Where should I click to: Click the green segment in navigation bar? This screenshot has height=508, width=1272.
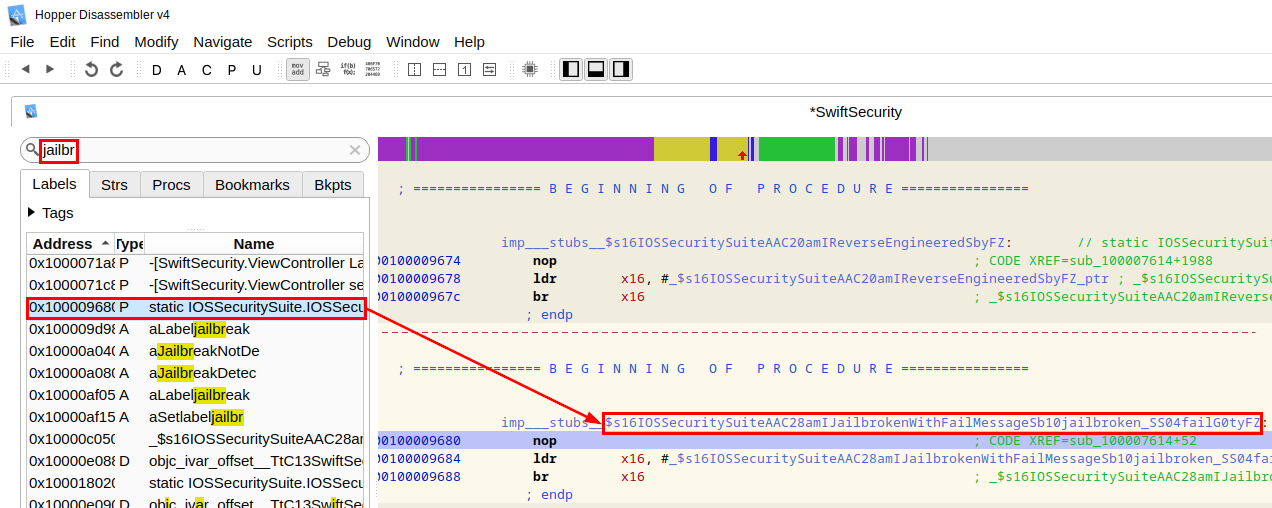[797, 149]
